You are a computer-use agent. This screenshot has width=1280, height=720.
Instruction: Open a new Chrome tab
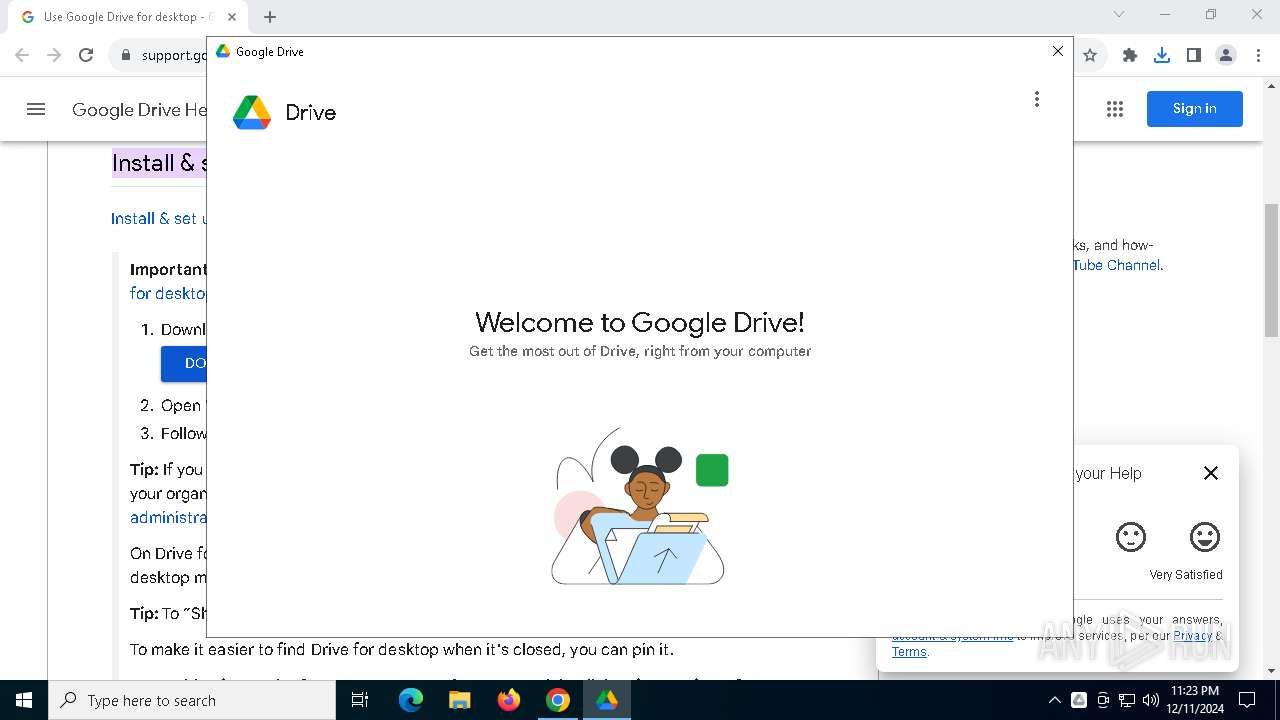[270, 17]
